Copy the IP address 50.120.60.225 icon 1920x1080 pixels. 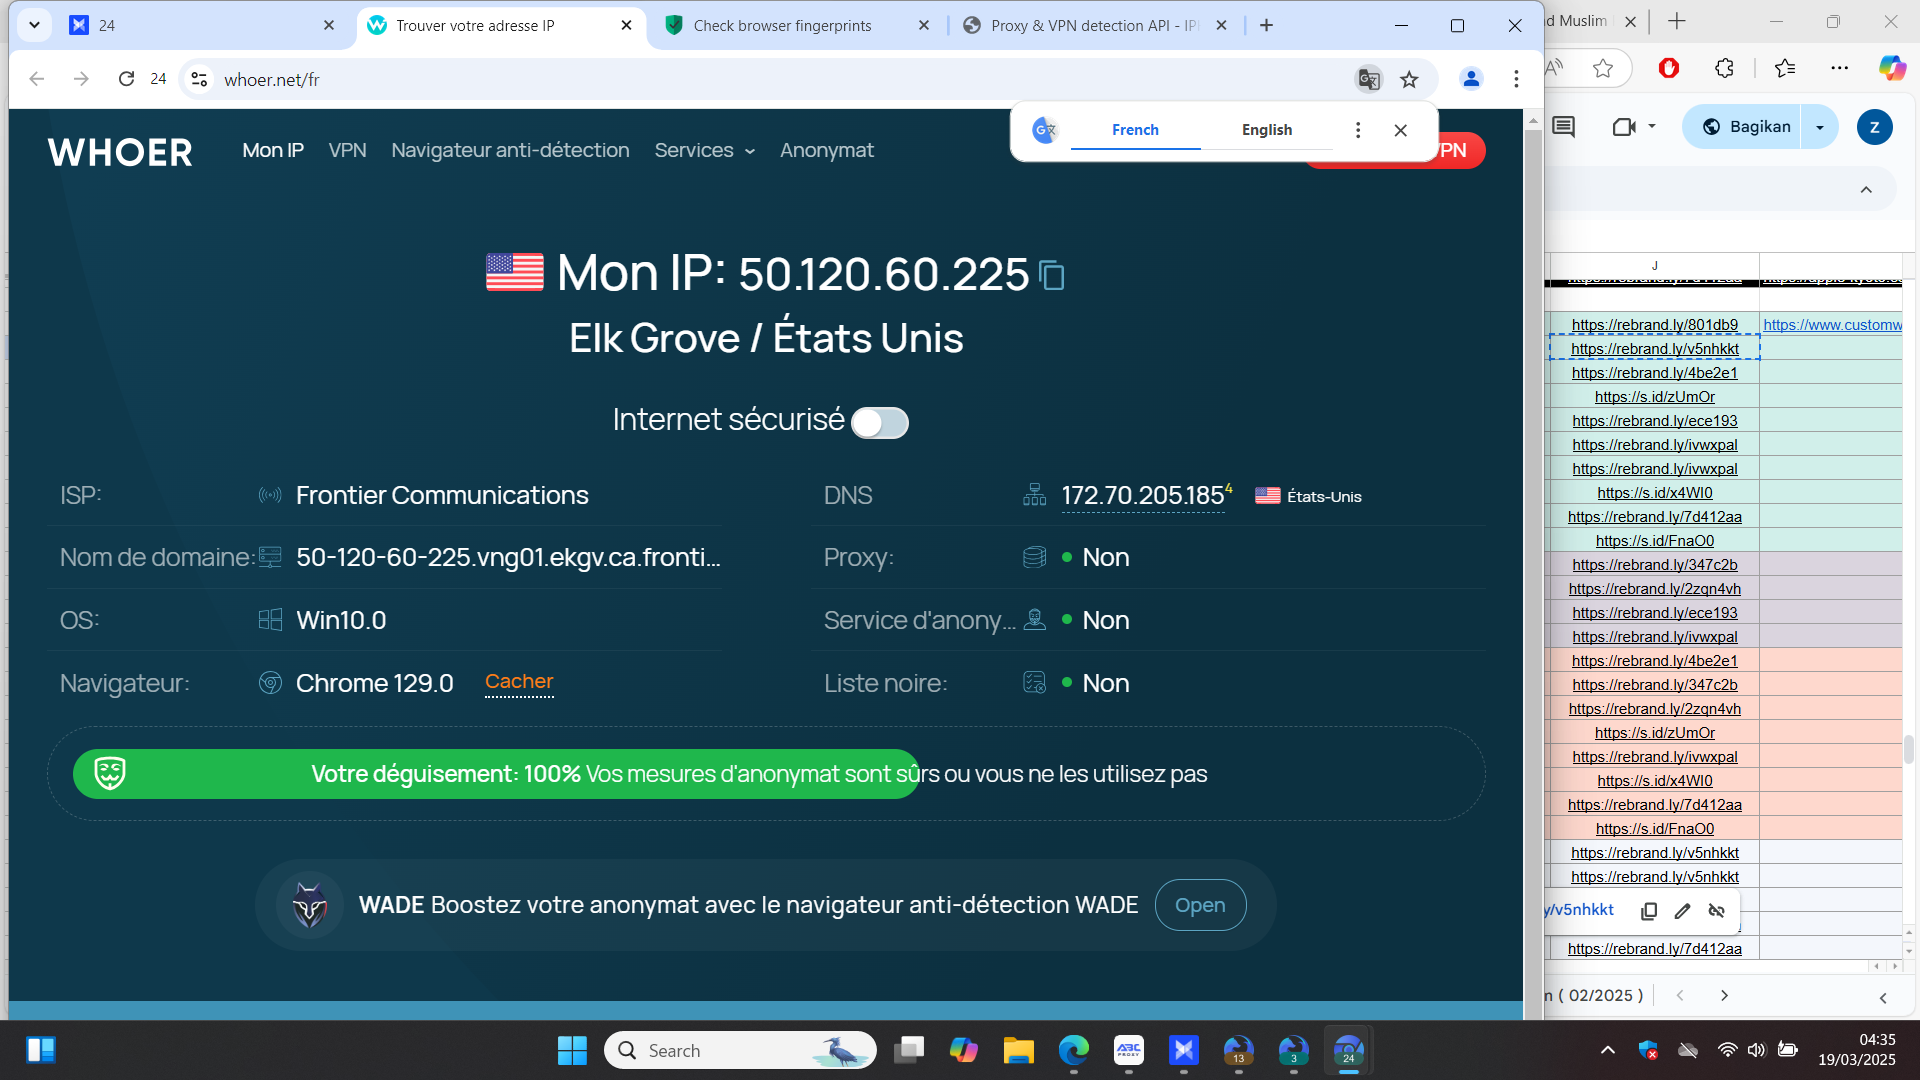point(1052,275)
